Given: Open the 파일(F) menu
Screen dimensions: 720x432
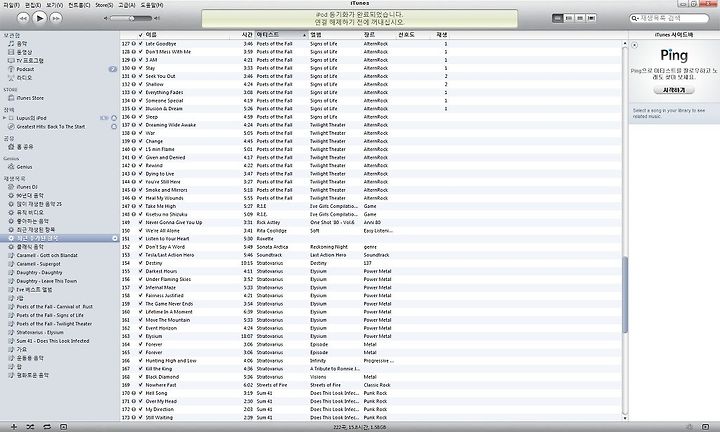Looking at the screenshot, I should click(11, 5).
